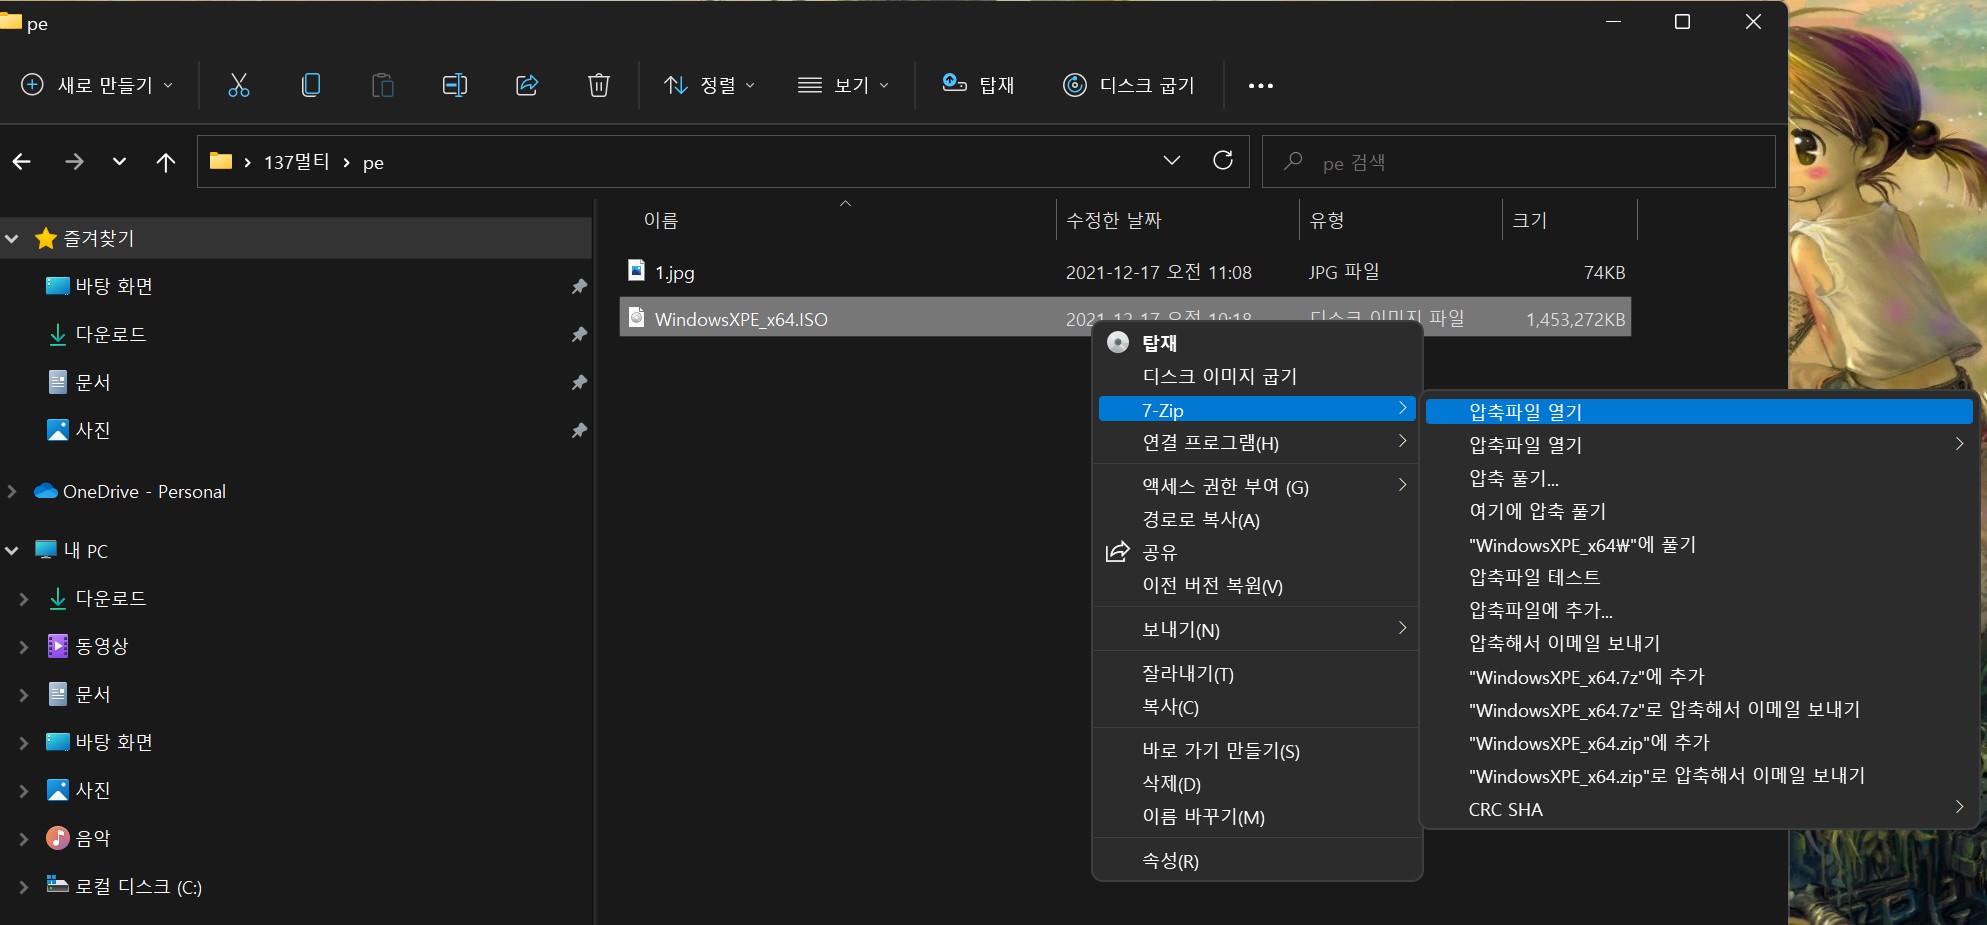Click the Paste clipboard icon

[x=383, y=85]
